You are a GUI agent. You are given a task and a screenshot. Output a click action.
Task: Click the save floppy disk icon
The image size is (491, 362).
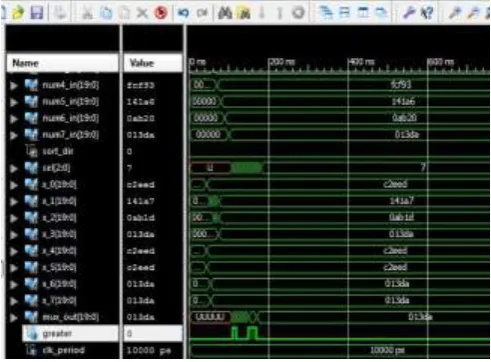(37, 13)
